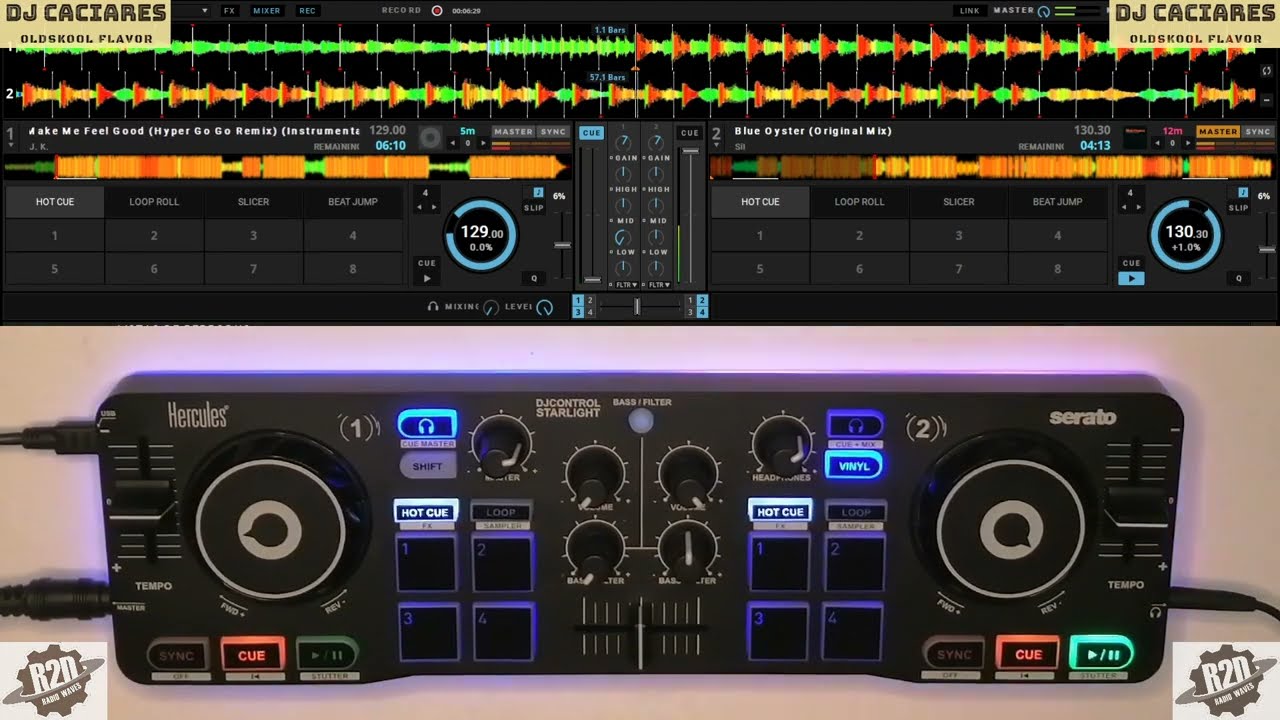
Task: Click waveform reset zoom icon at right edge
Action: (x=1266, y=71)
